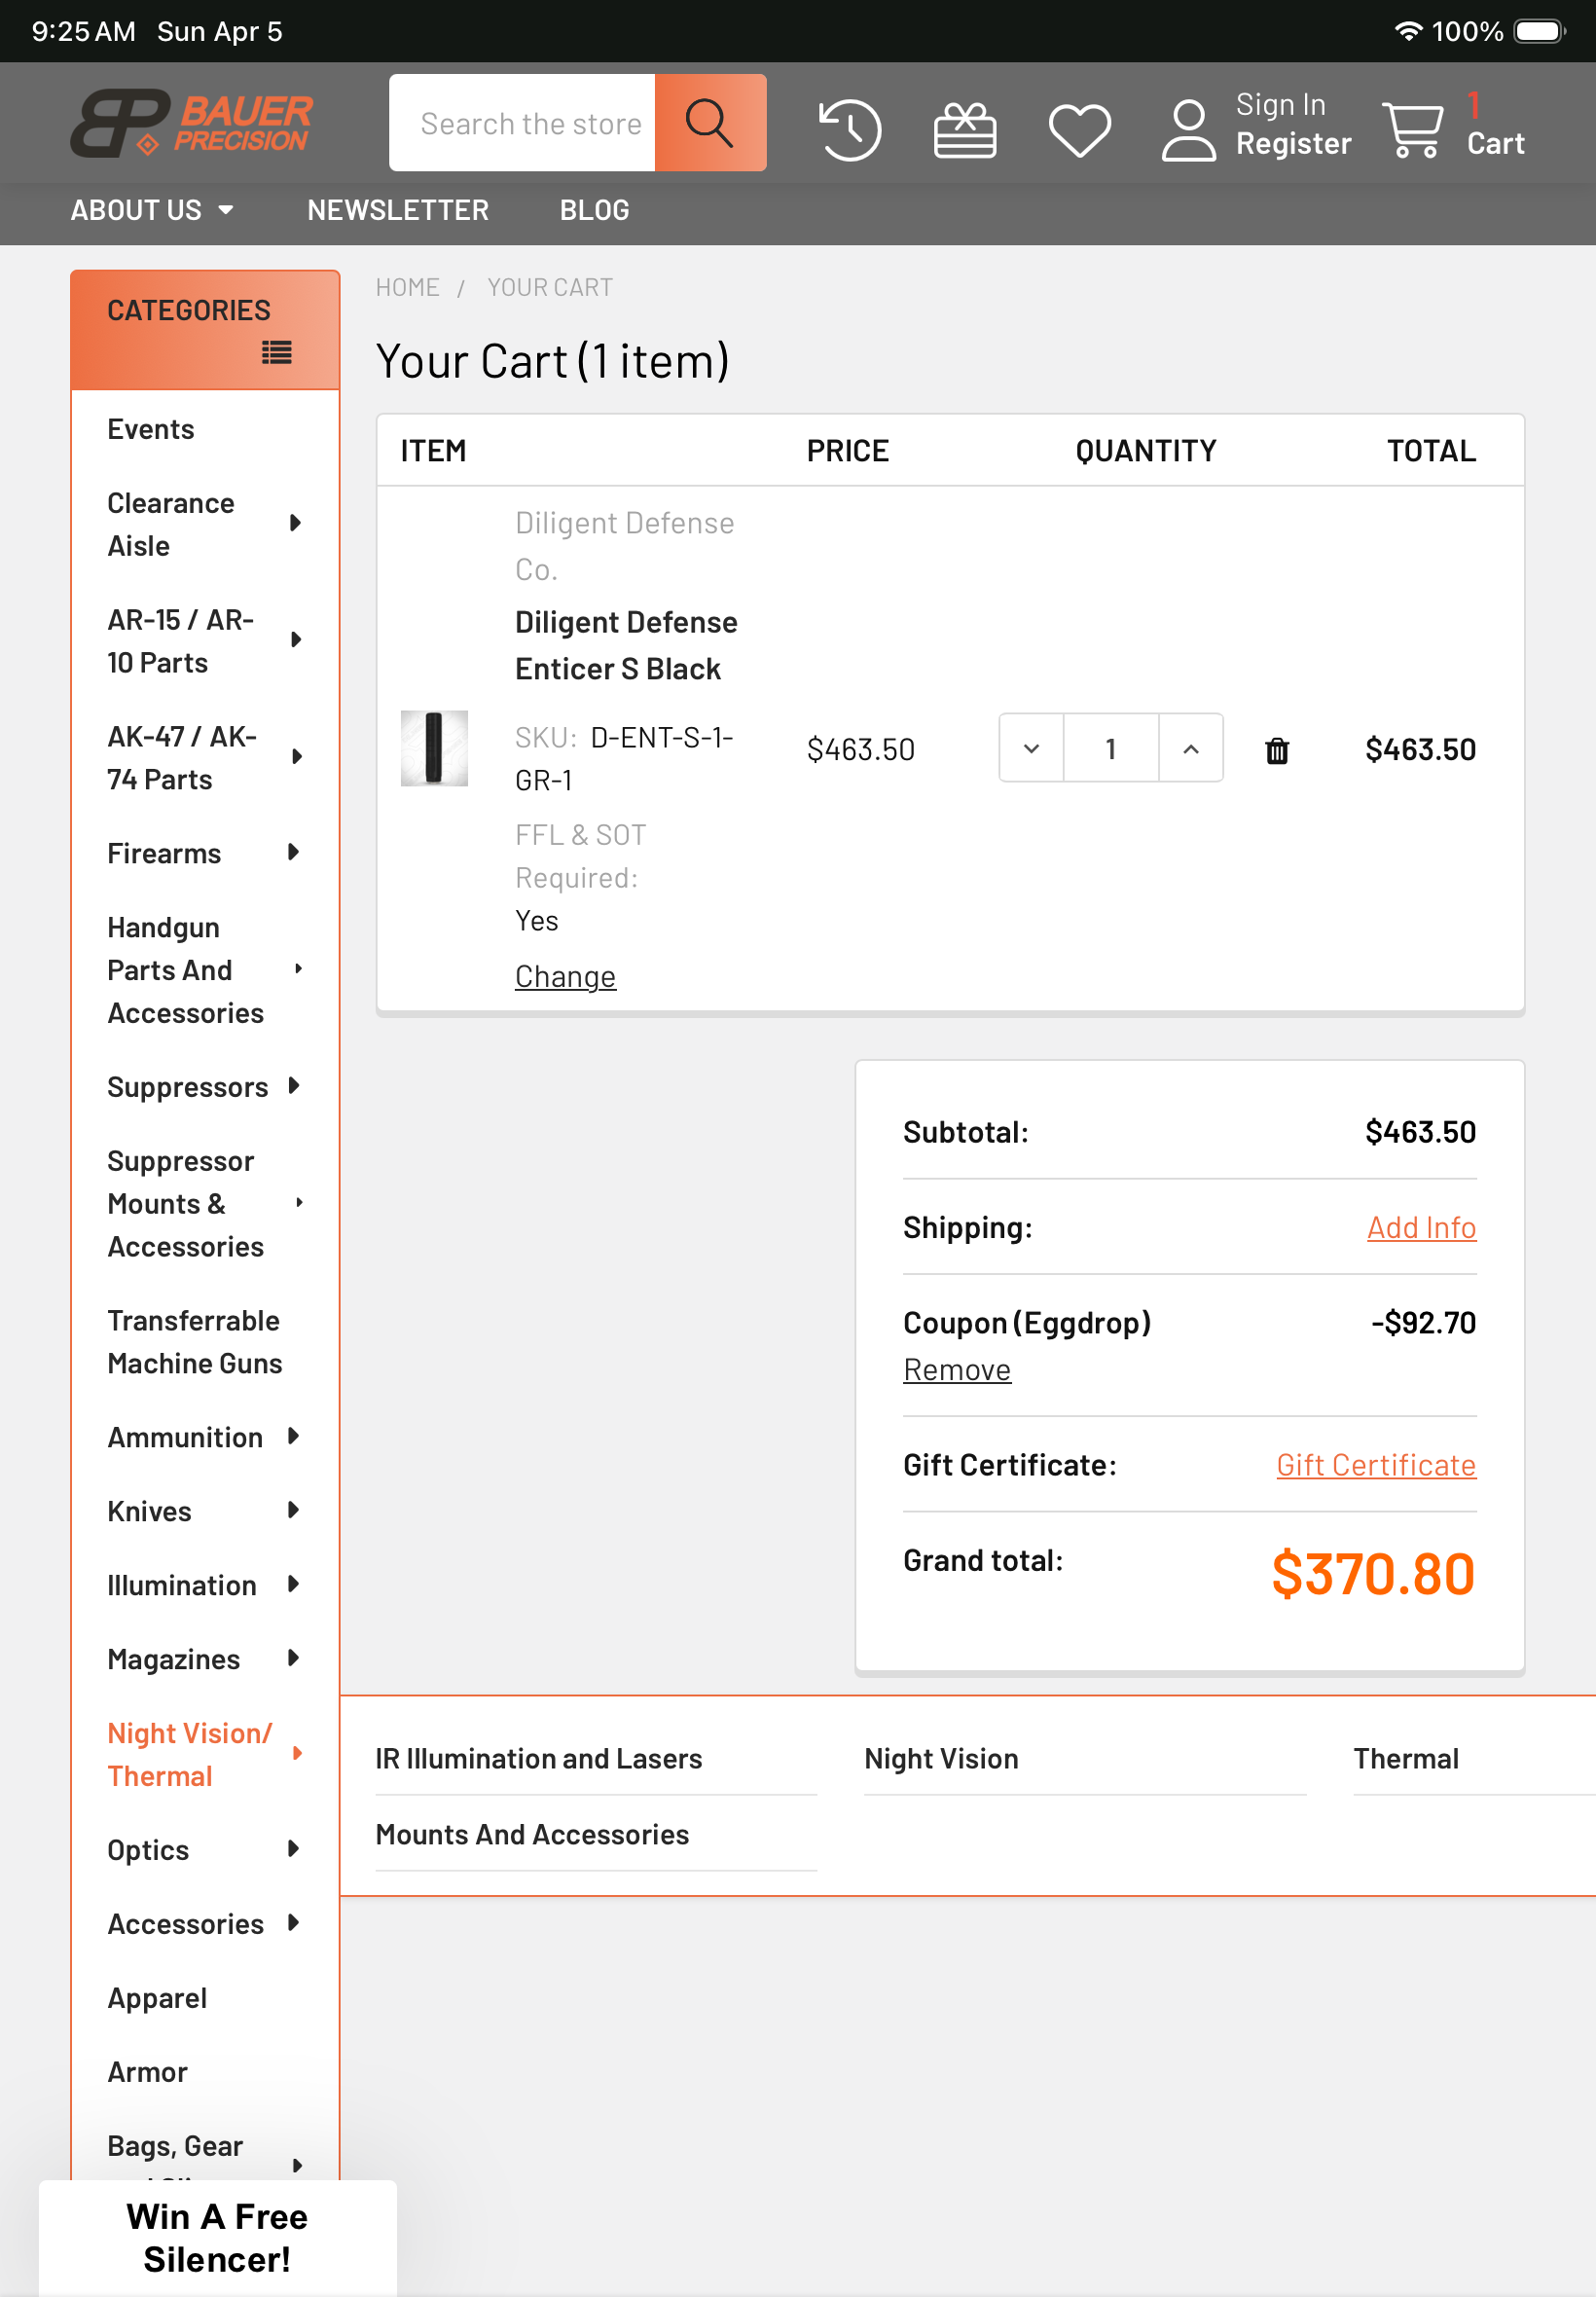Click Add Info for shipping
Viewport: 1596px width, 2297px height.
1422,1228
